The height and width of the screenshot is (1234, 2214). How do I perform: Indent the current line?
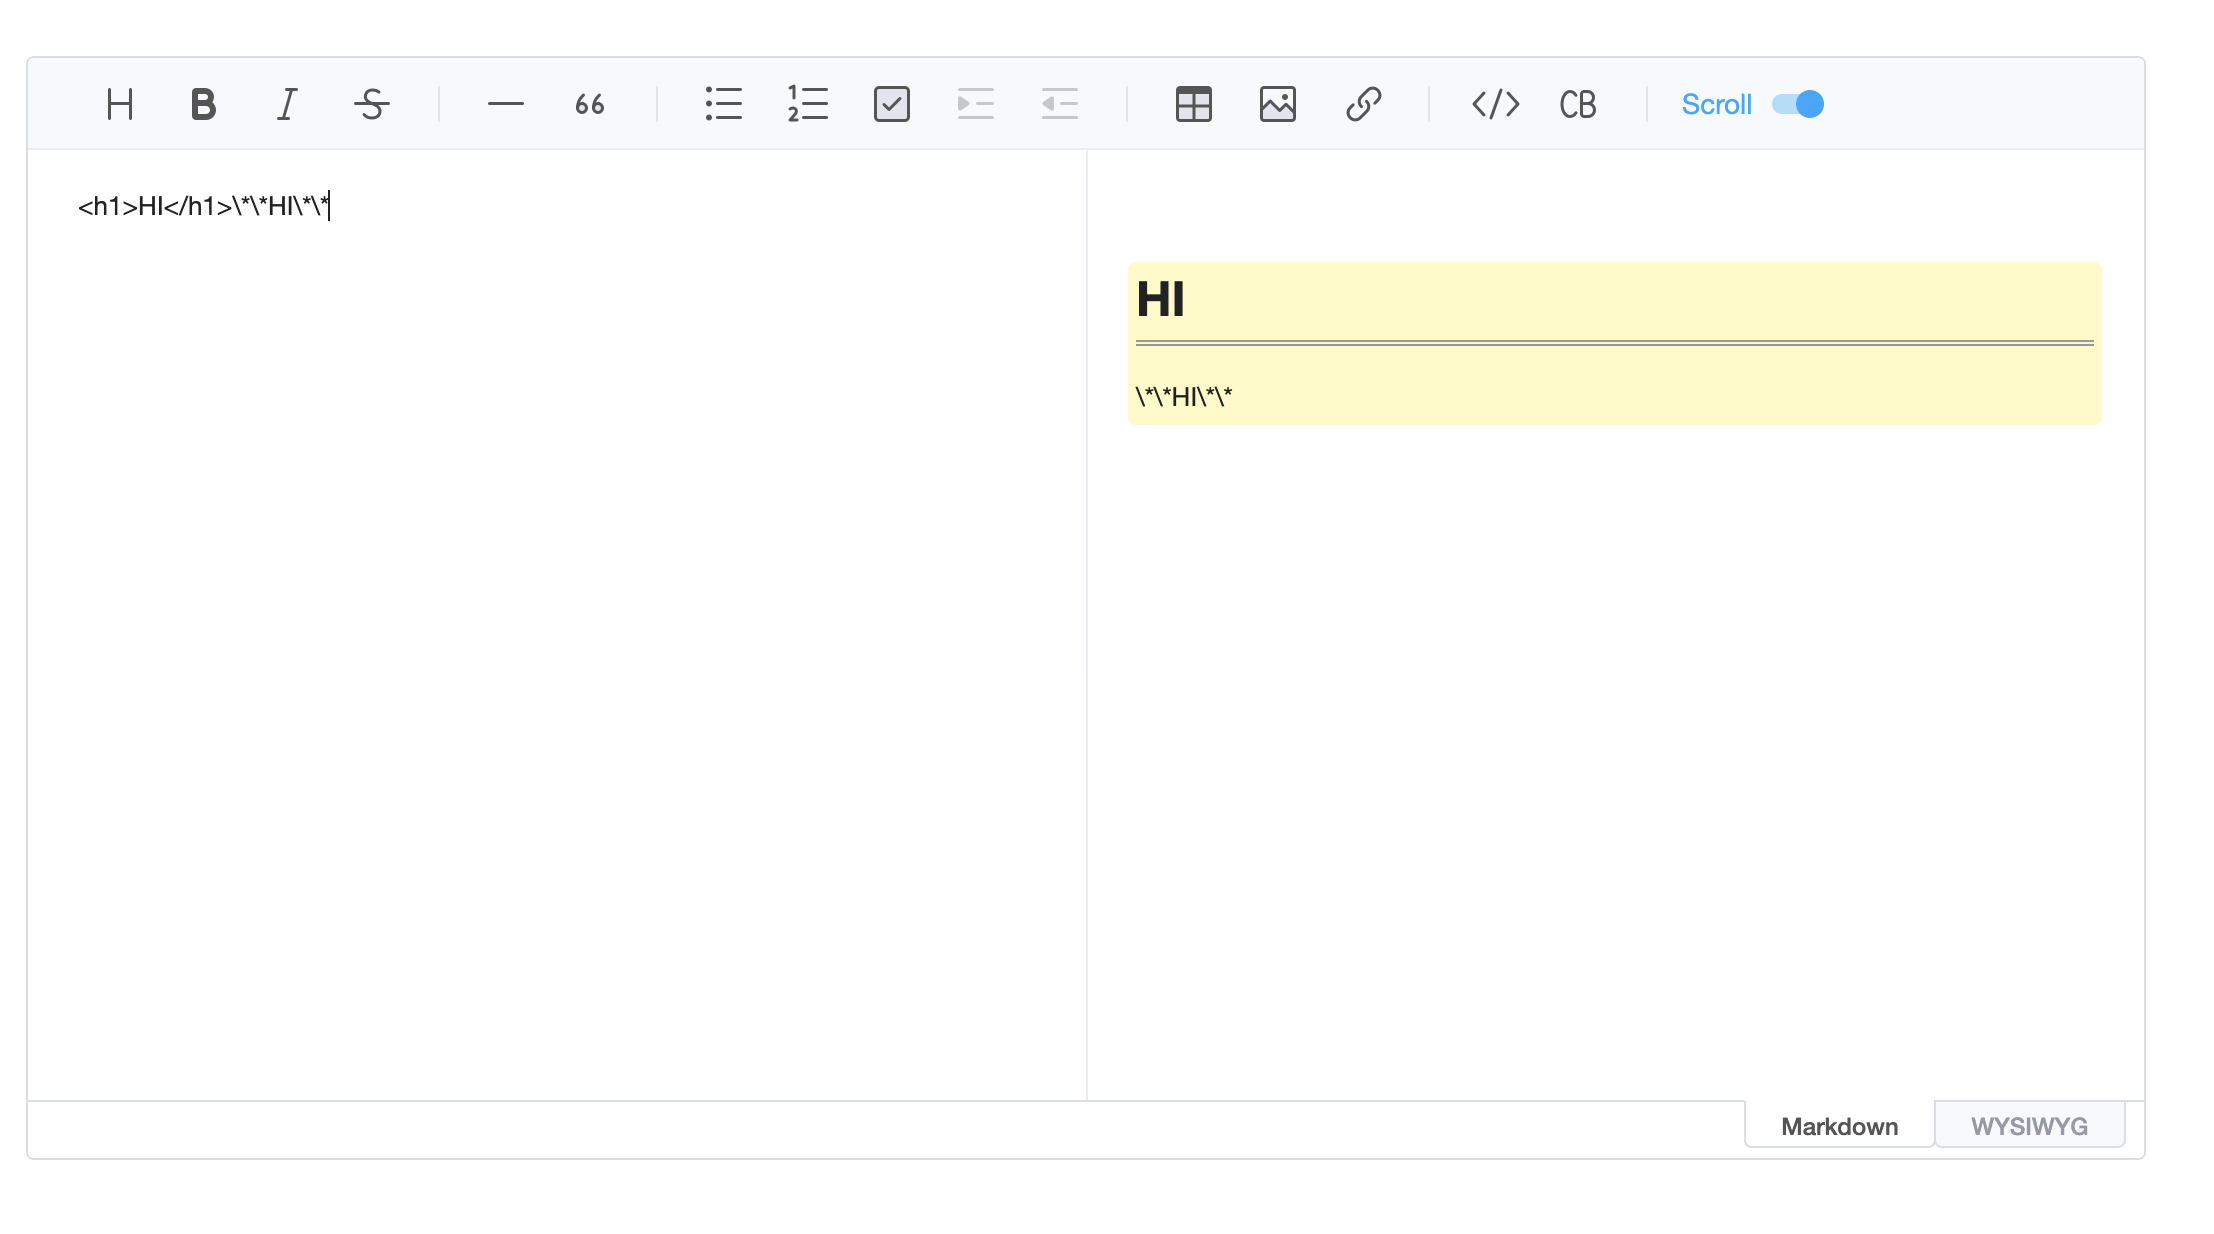tap(975, 104)
